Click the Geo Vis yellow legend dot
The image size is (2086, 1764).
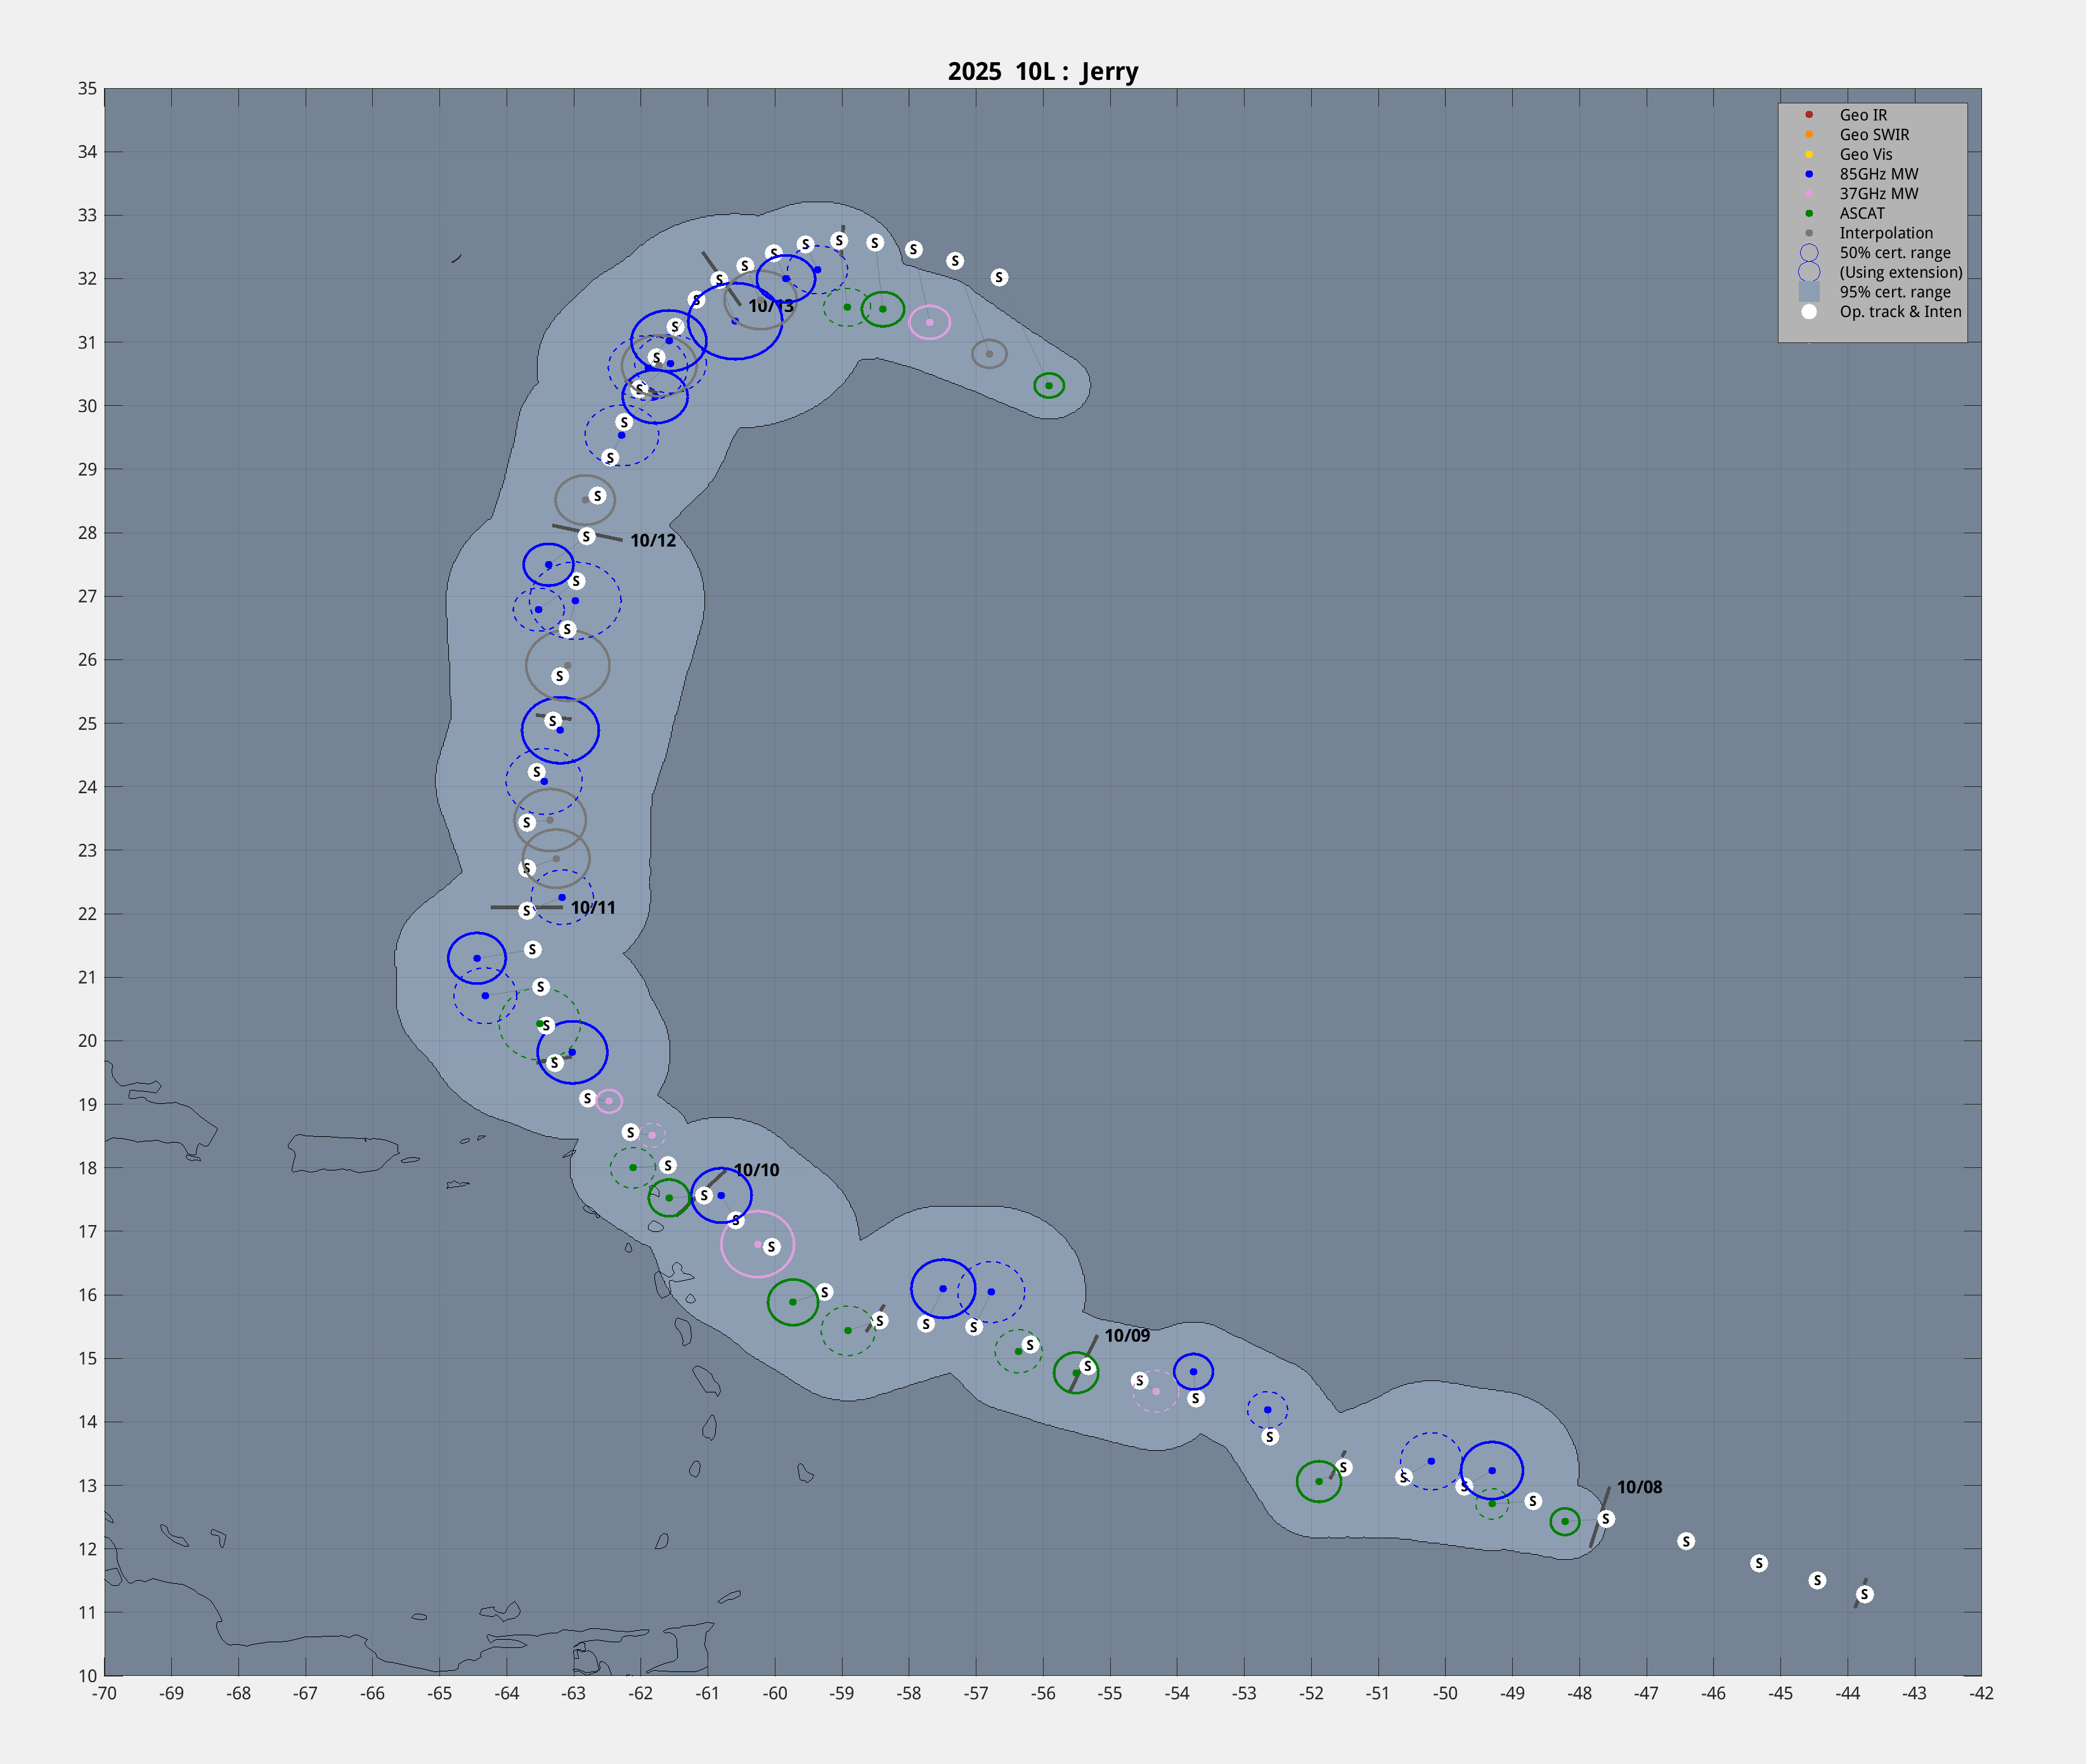point(1809,154)
